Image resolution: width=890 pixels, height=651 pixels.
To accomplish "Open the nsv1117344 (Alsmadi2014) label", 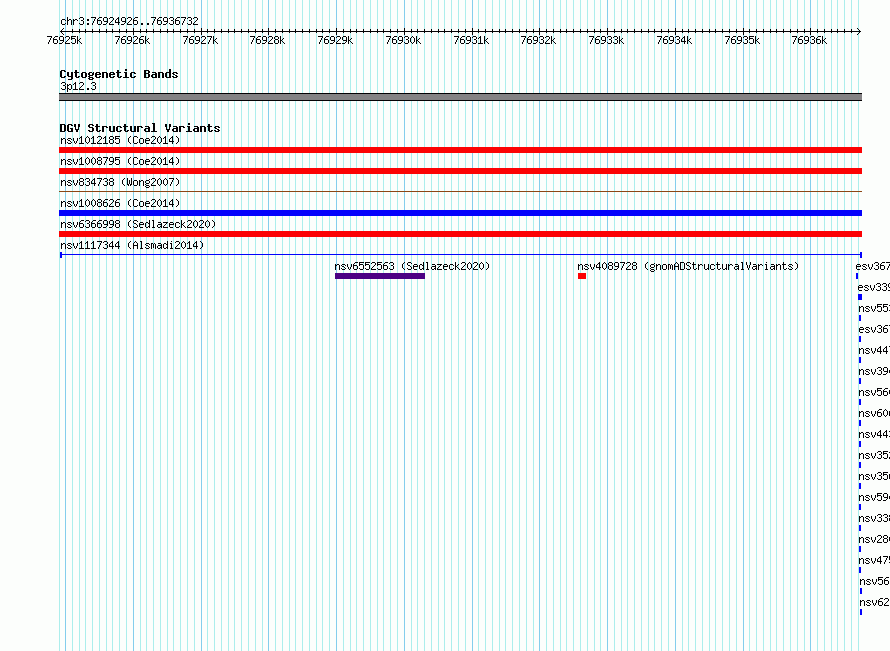I will (132, 245).
